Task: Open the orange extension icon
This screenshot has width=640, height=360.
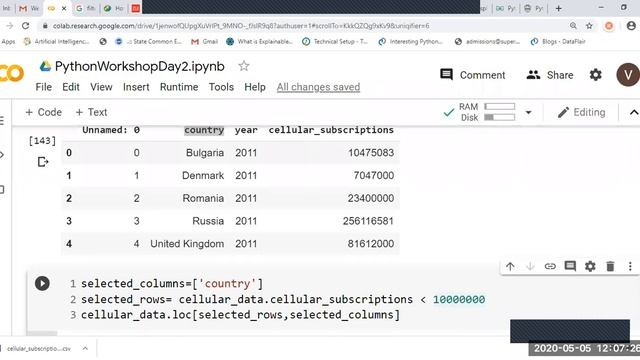Action: pyautogui.click(x=609, y=26)
